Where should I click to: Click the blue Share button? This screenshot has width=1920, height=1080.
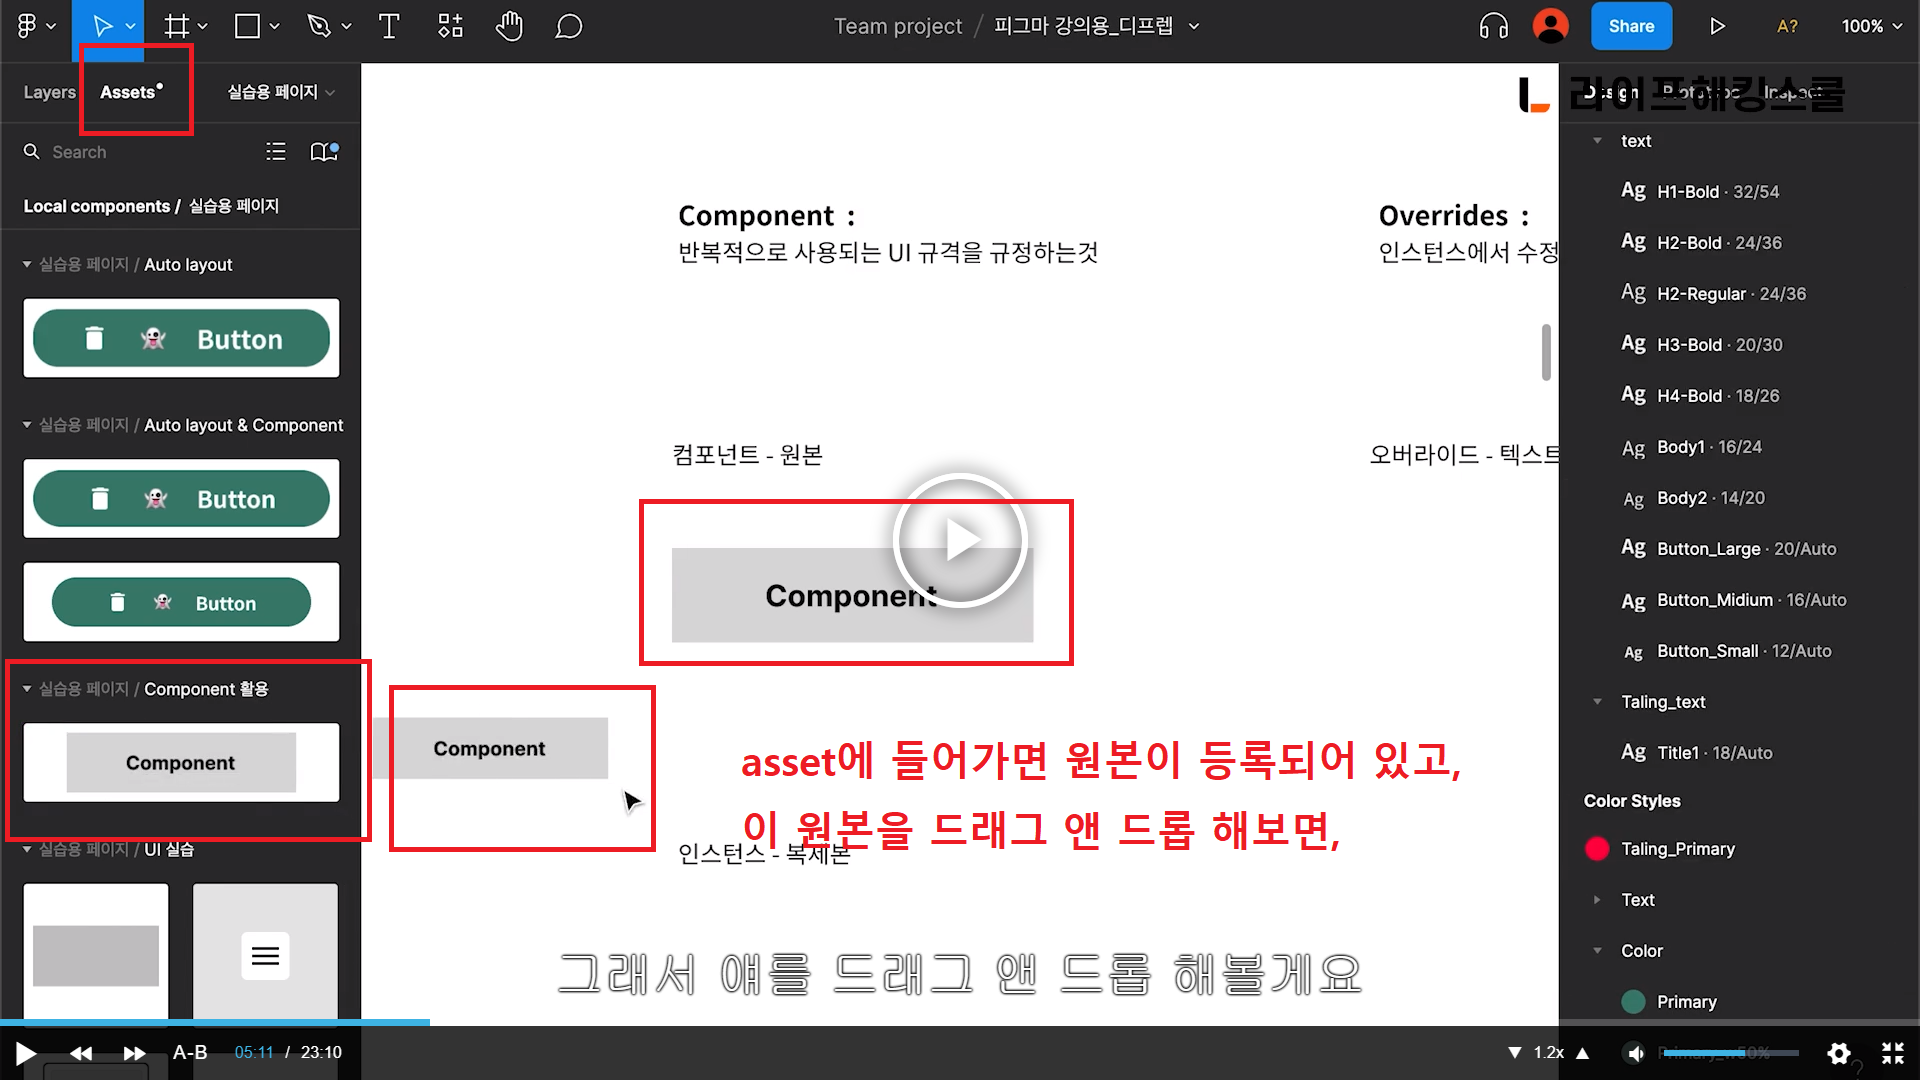pyautogui.click(x=1630, y=27)
